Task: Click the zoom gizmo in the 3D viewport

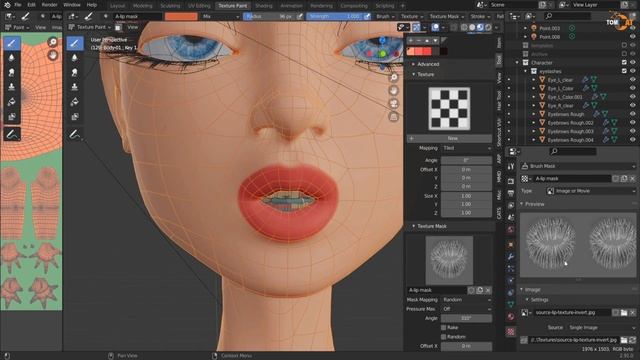Action: pos(393,78)
